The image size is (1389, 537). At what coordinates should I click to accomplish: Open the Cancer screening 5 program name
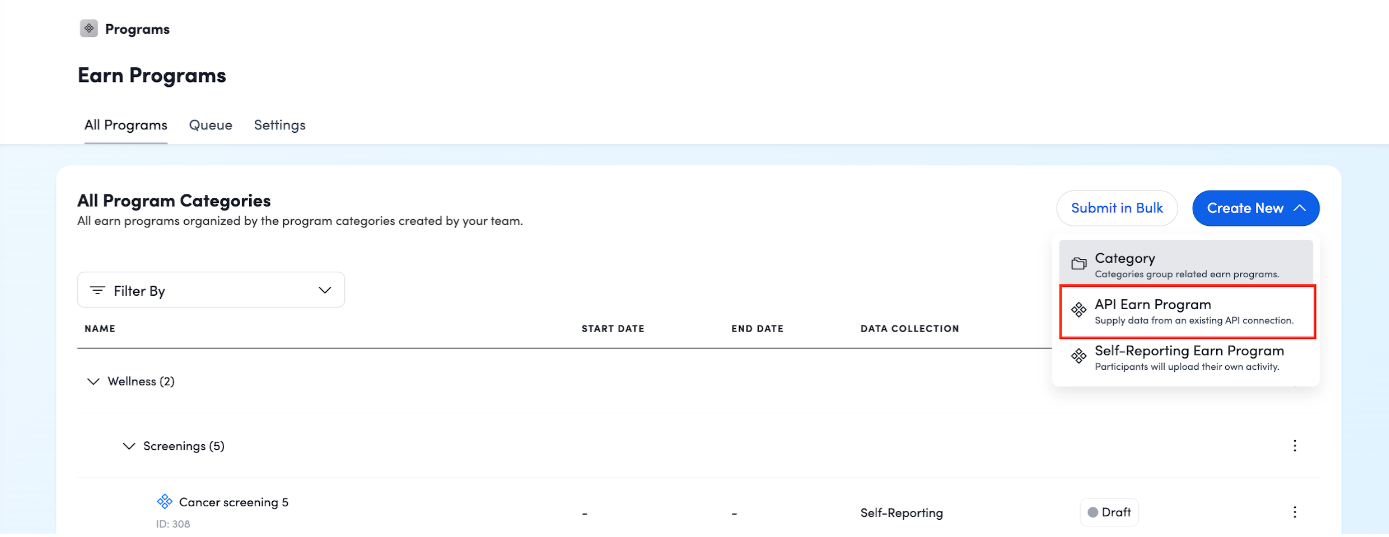(233, 502)
